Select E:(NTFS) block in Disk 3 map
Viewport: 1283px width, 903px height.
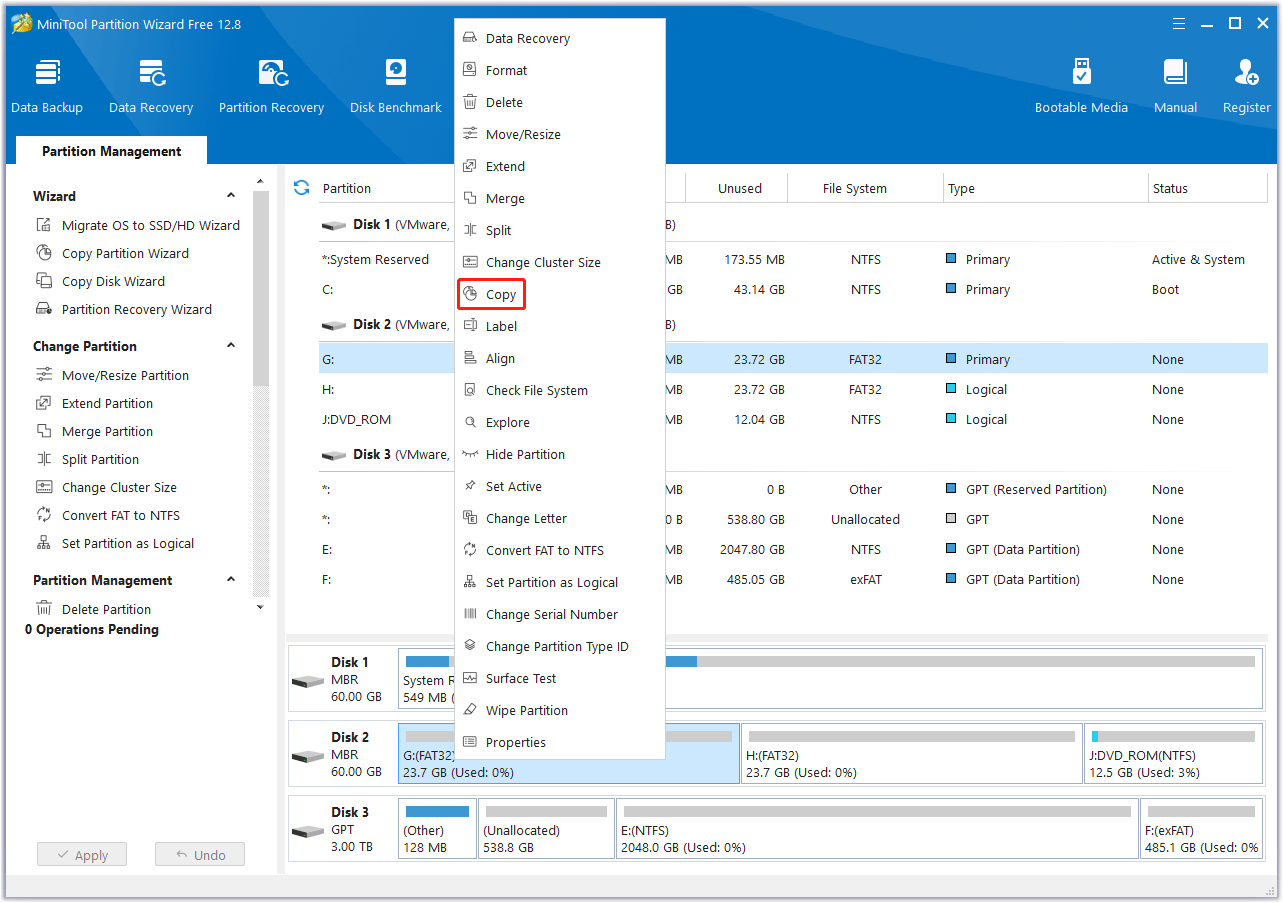(877, 828)
